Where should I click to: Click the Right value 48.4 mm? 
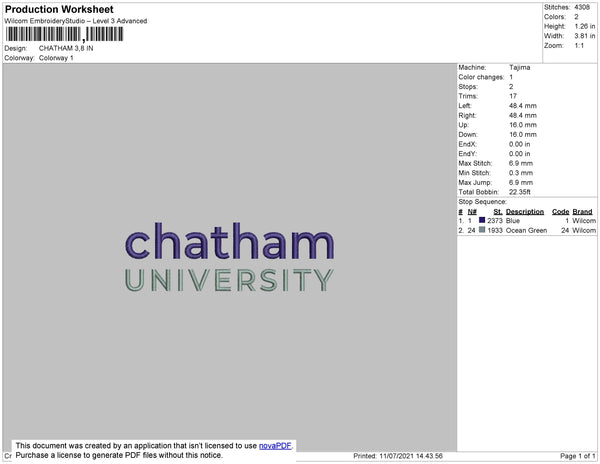pos(523,115)
